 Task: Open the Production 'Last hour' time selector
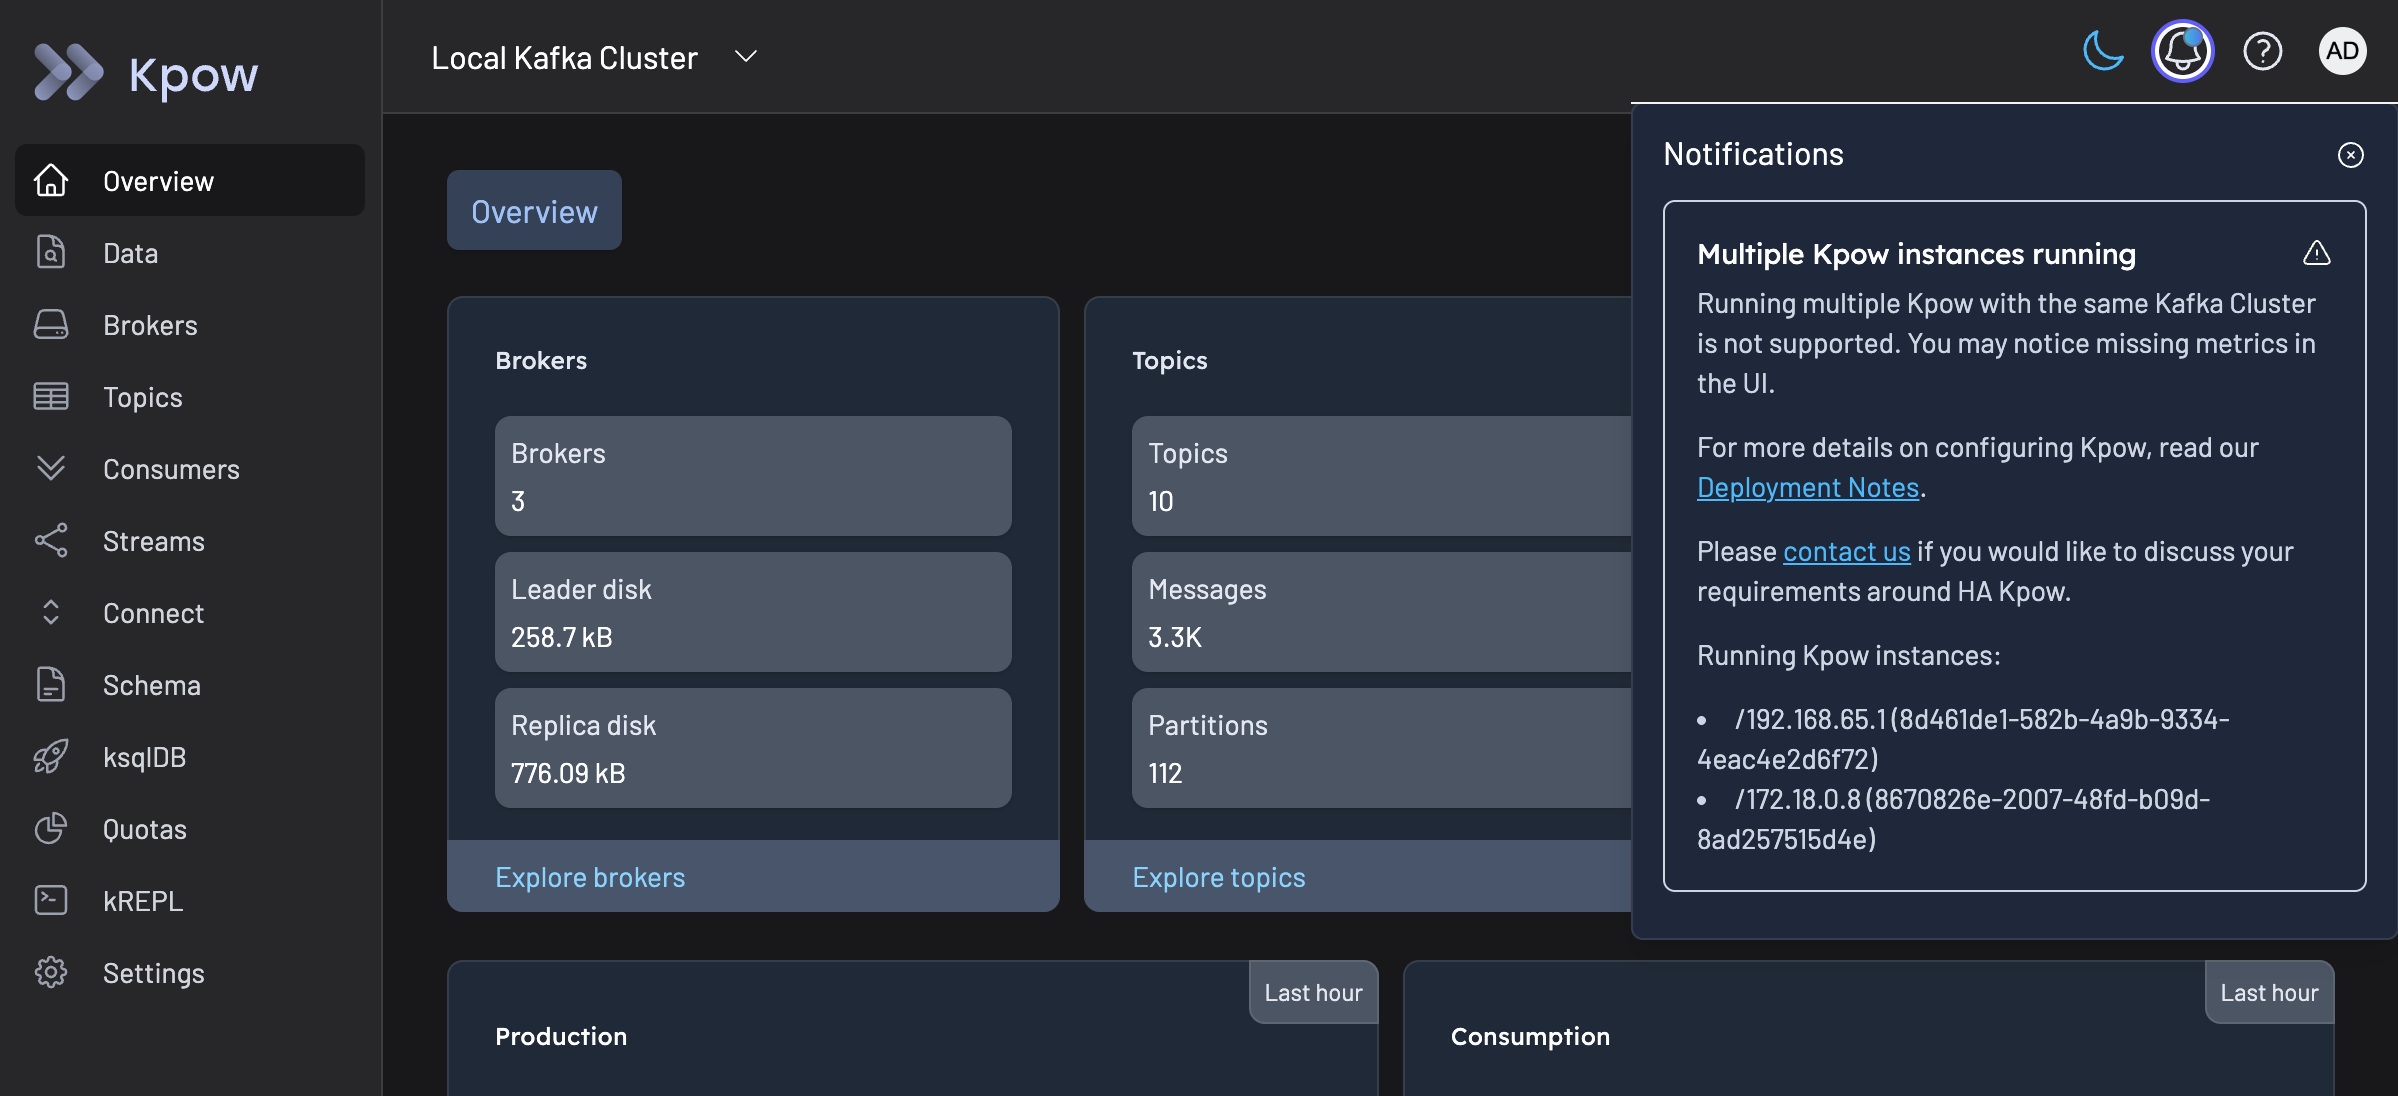coord(1313,991)
